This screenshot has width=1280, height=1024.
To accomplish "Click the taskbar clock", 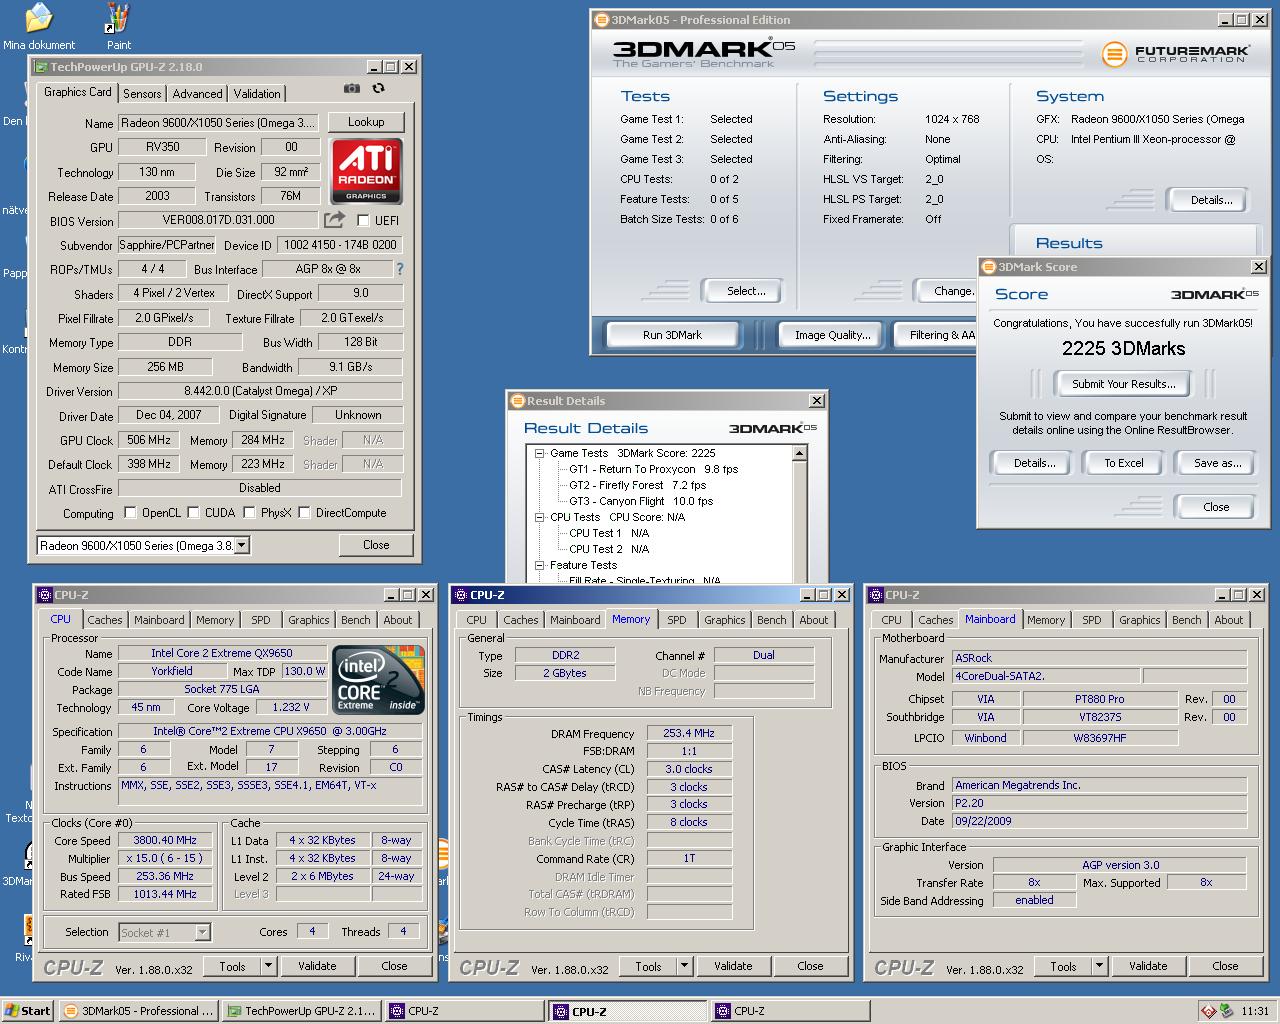I will (x=1255, y=1011).
